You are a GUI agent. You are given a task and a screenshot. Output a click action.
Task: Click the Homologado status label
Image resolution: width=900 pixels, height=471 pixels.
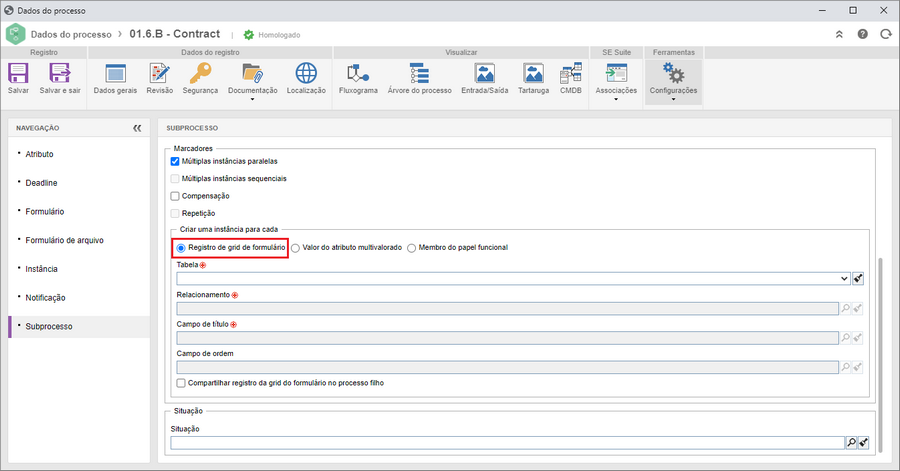[279, 35]
